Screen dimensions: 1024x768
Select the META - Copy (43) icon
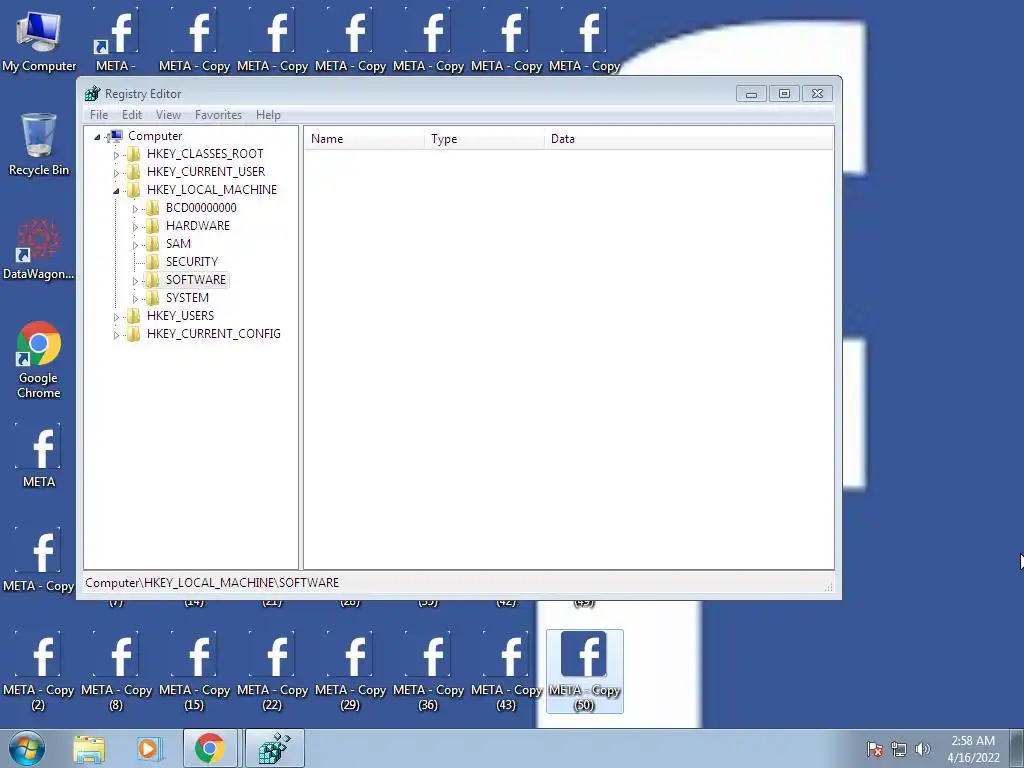[x=506, y=671]
